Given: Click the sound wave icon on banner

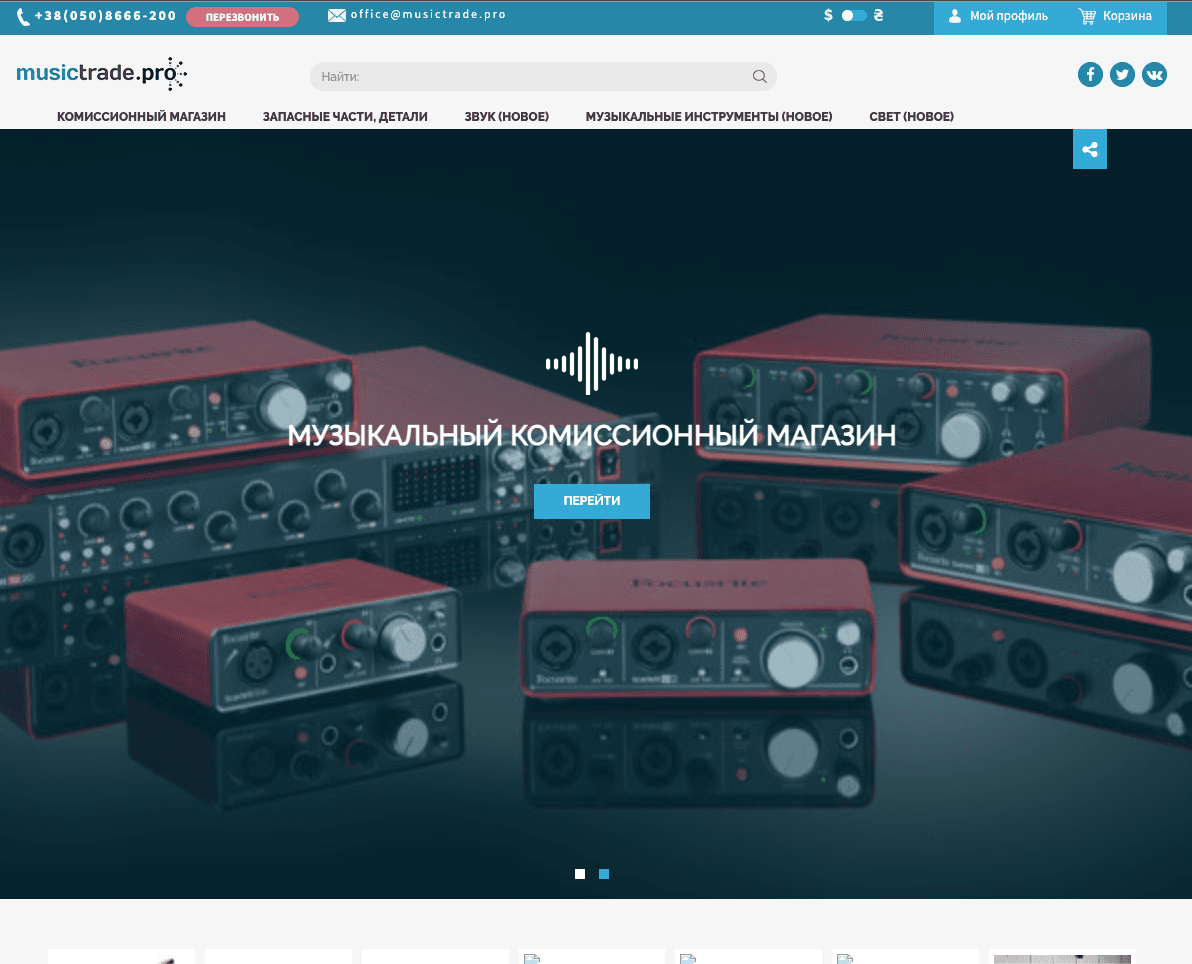Looking at the screenshot, I should click(x=591, y=363).
